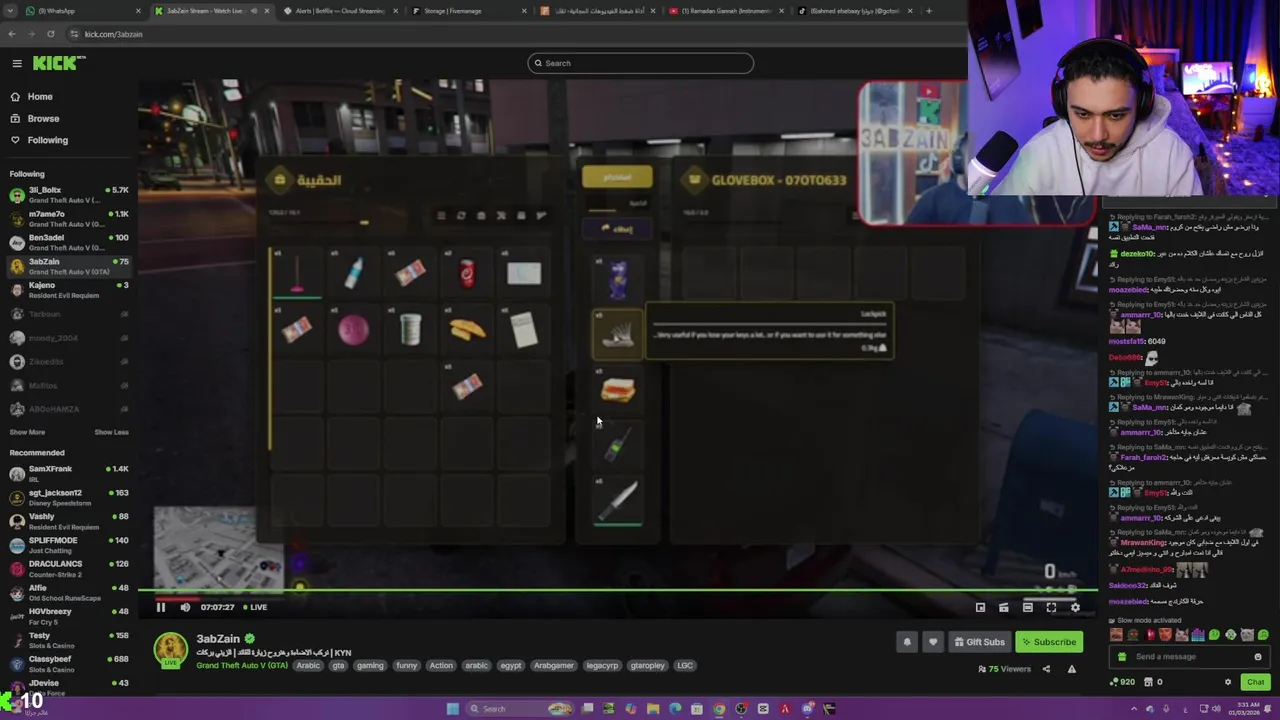Open Classybeef recommended channel
This screenshot has height=720, width=1280.
pos(69,664)
